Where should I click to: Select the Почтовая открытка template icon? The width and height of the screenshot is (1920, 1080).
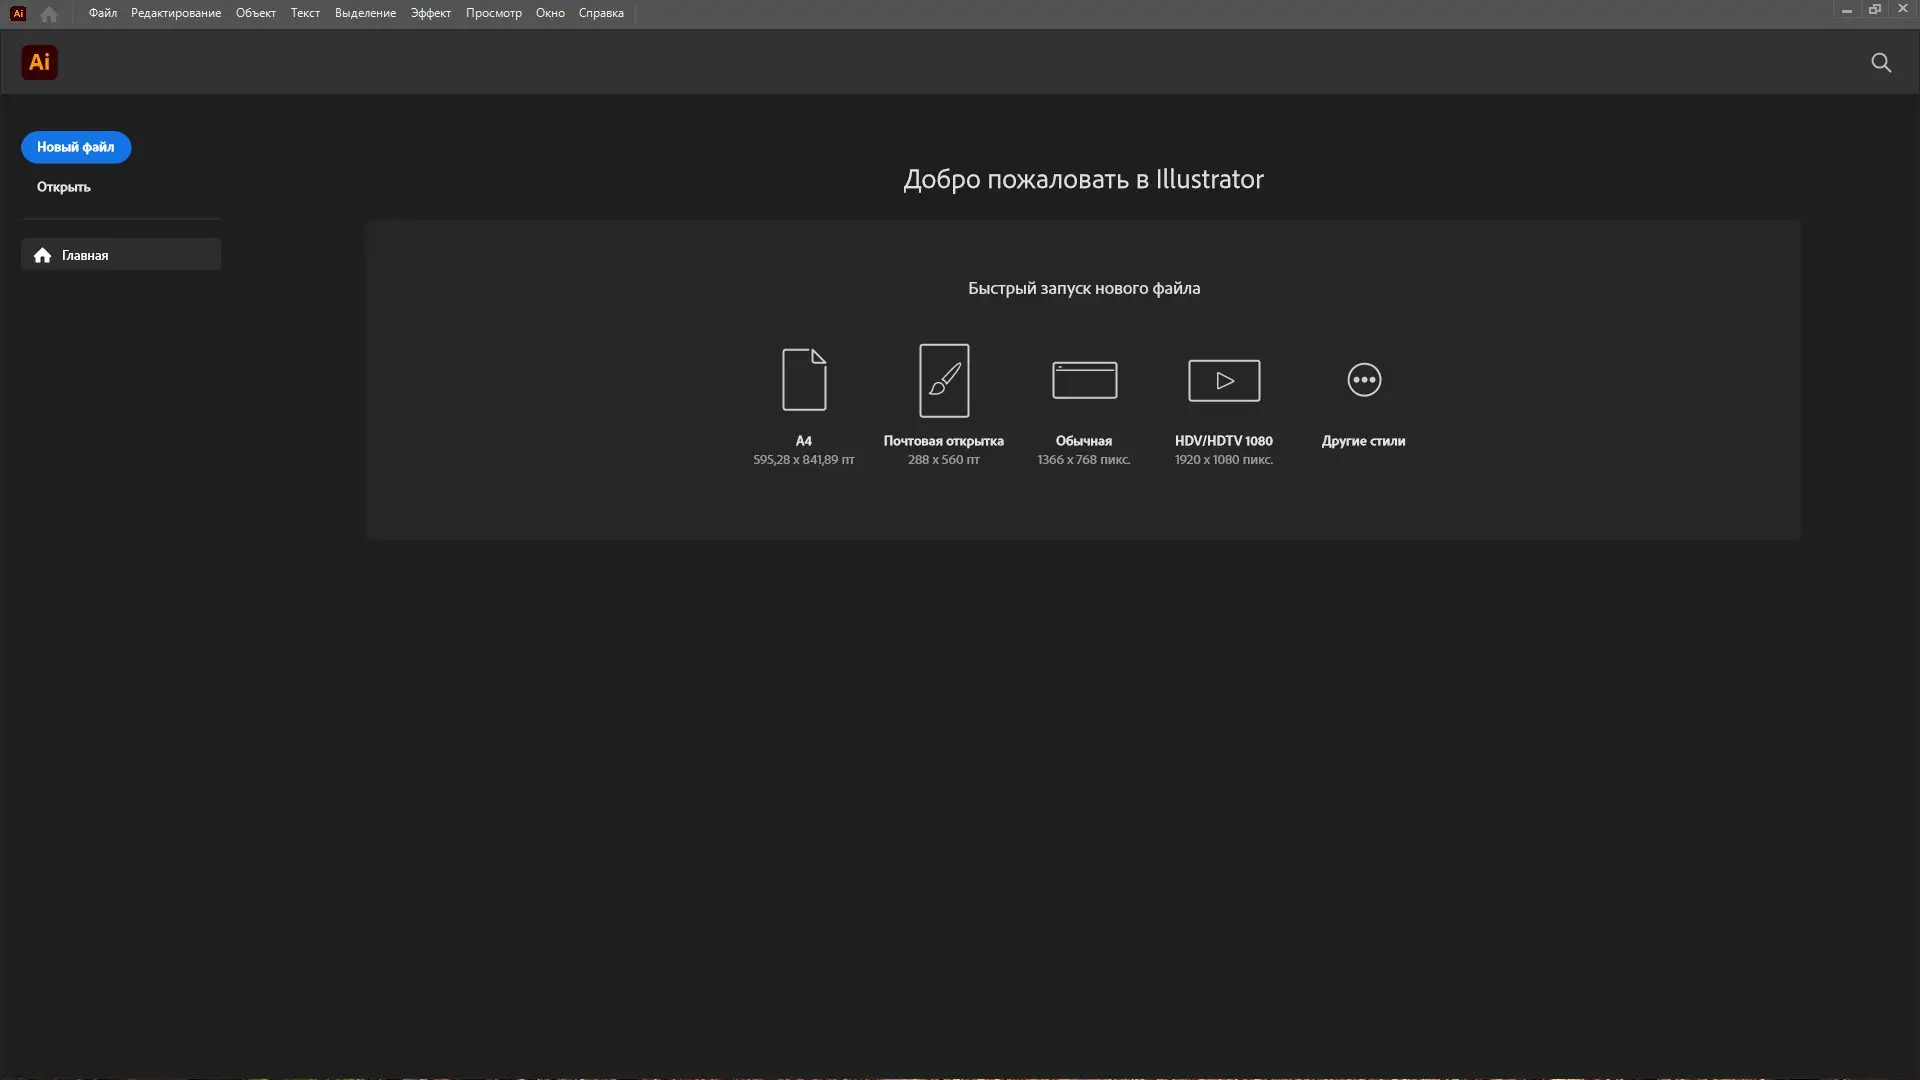coord(944,380)
